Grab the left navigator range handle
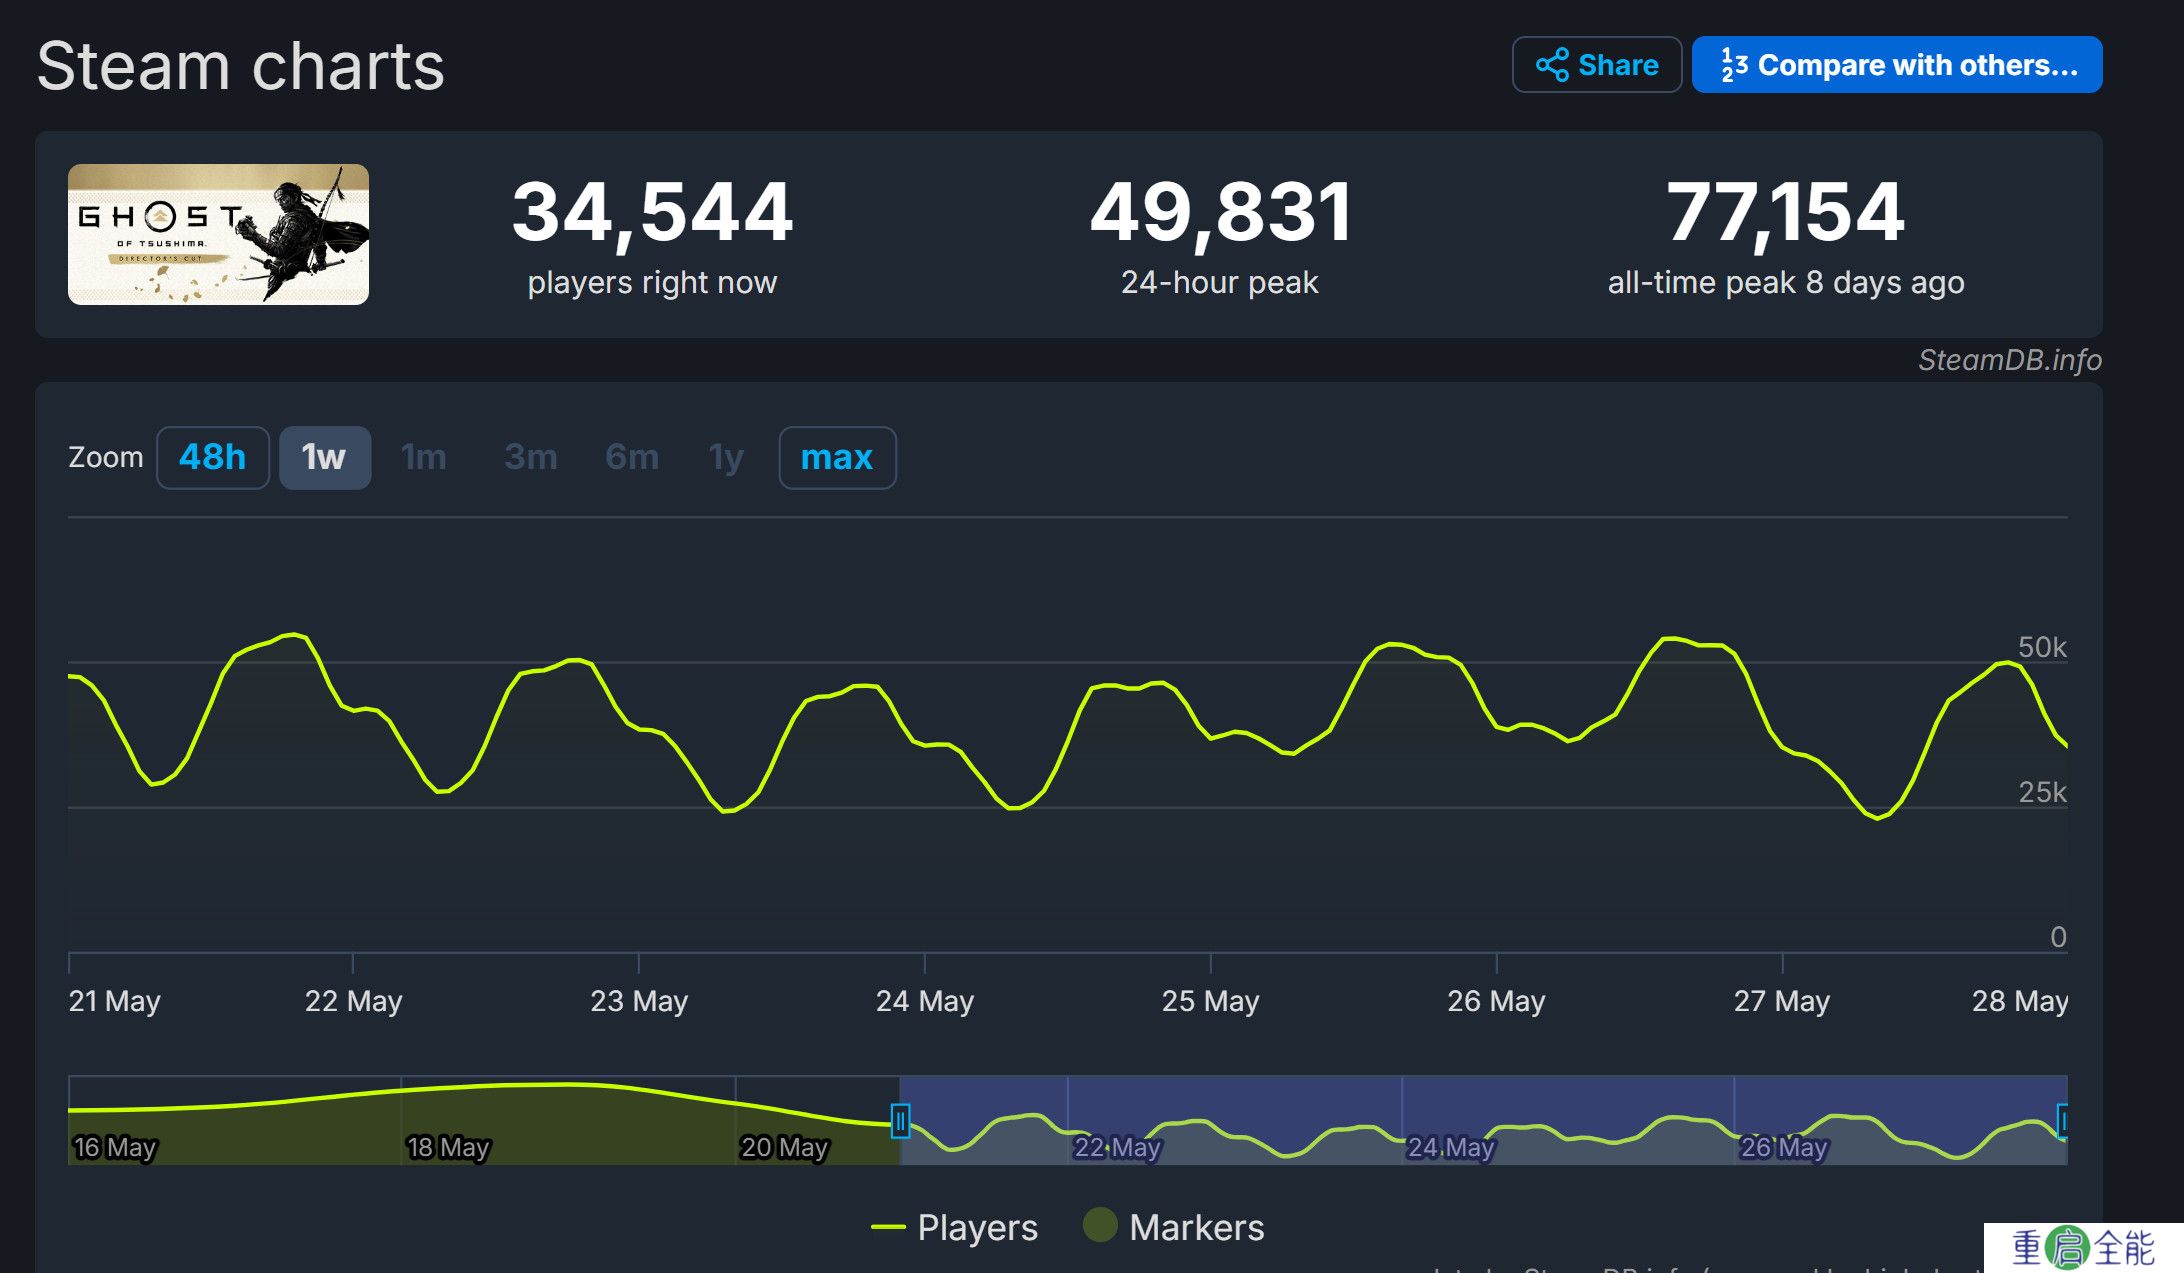 pos(900,1121)
